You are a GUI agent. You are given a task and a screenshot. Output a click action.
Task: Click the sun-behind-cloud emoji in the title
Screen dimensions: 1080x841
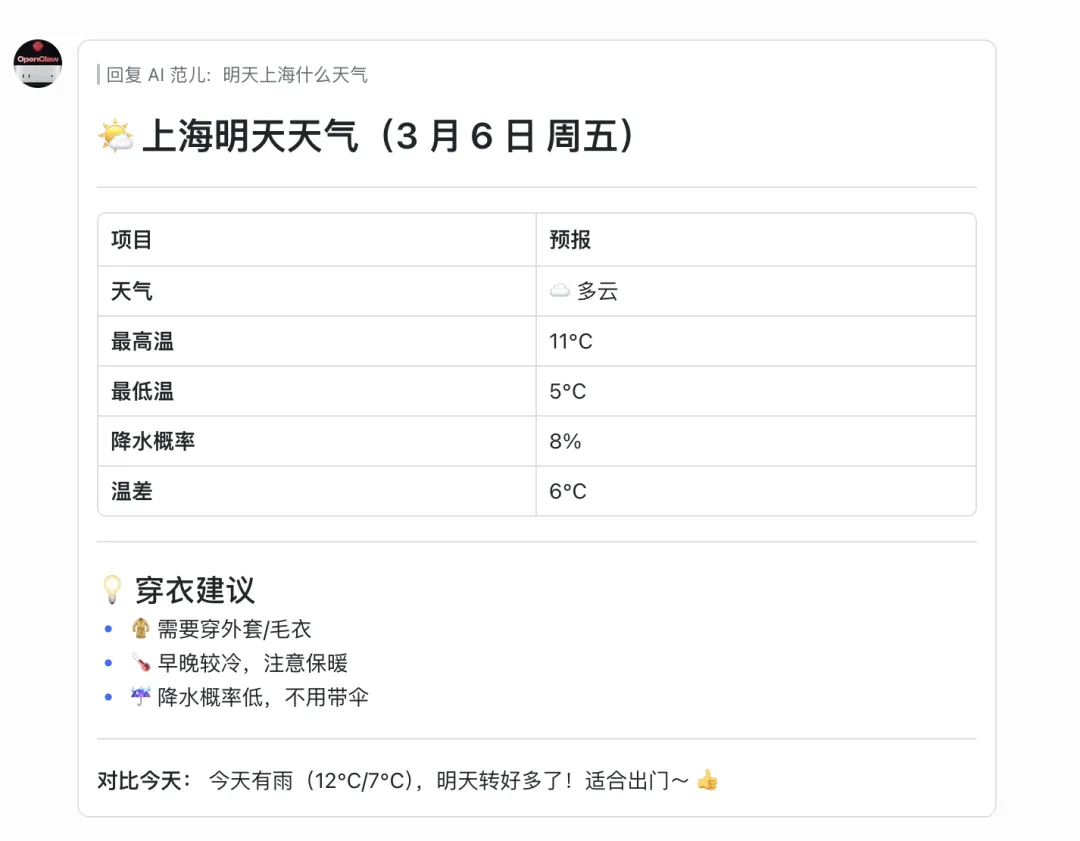click(x=116, y=136)
